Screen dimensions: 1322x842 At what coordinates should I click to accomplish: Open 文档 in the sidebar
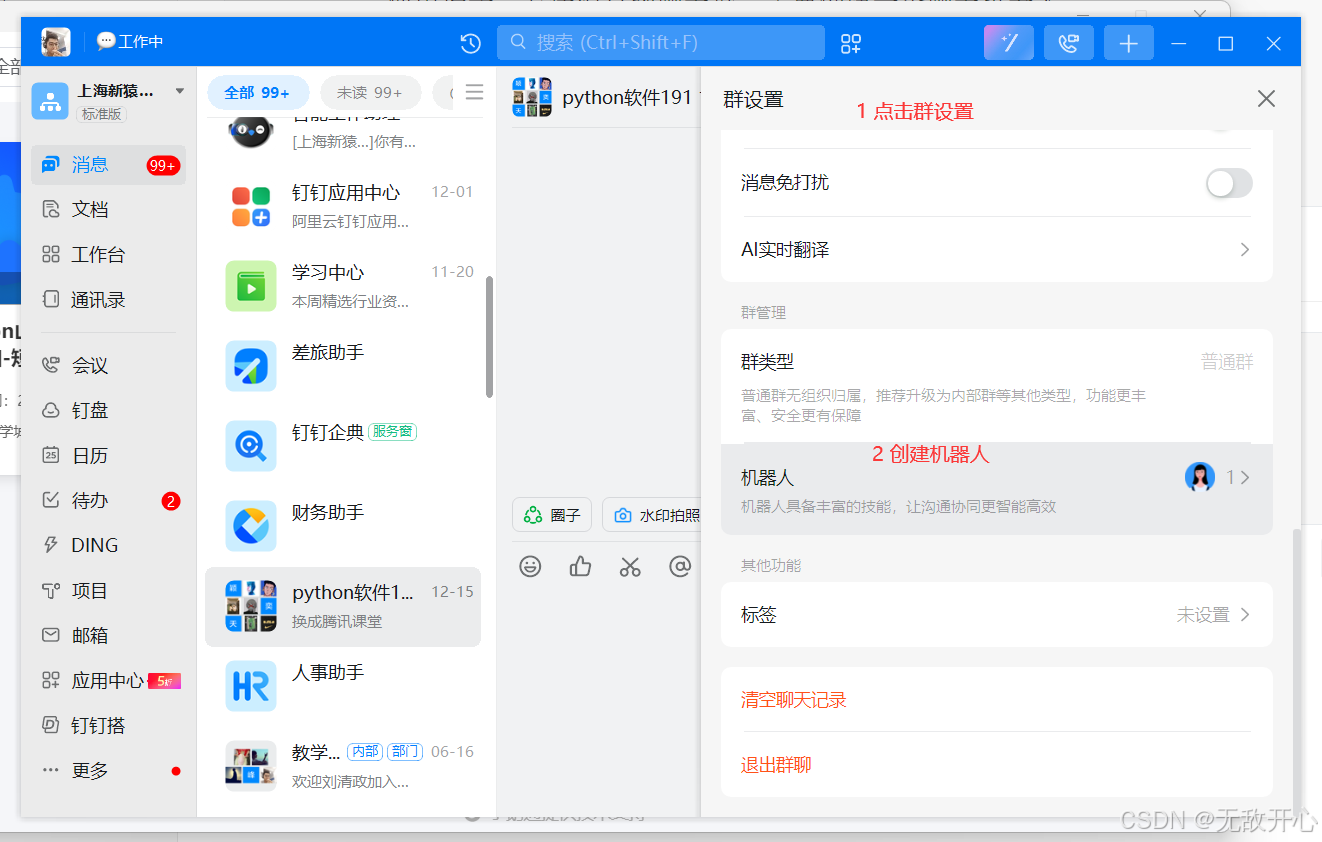tap(108, 209)
